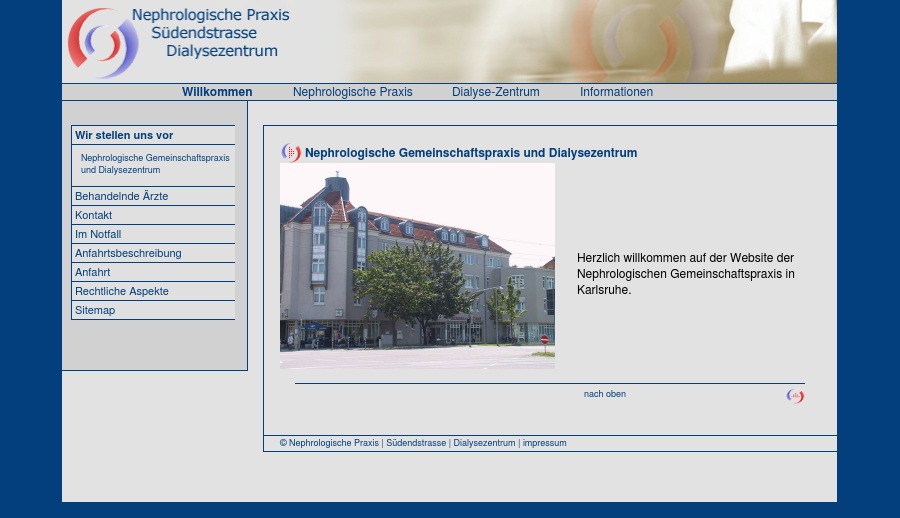Open the Sitemap link
This screenshot has width=900, height=518.
click(x=95, y=310)
